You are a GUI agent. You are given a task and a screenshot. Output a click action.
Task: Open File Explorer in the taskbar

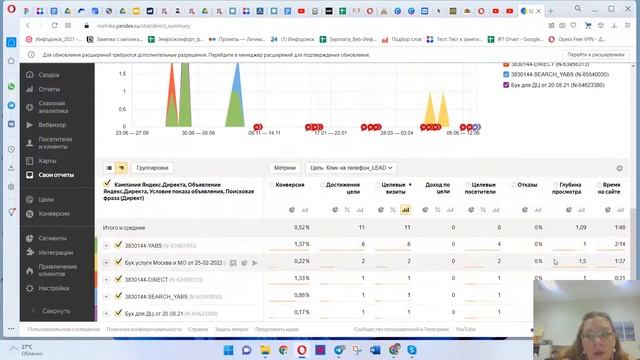pyautogui.click(x=265, y=350)
